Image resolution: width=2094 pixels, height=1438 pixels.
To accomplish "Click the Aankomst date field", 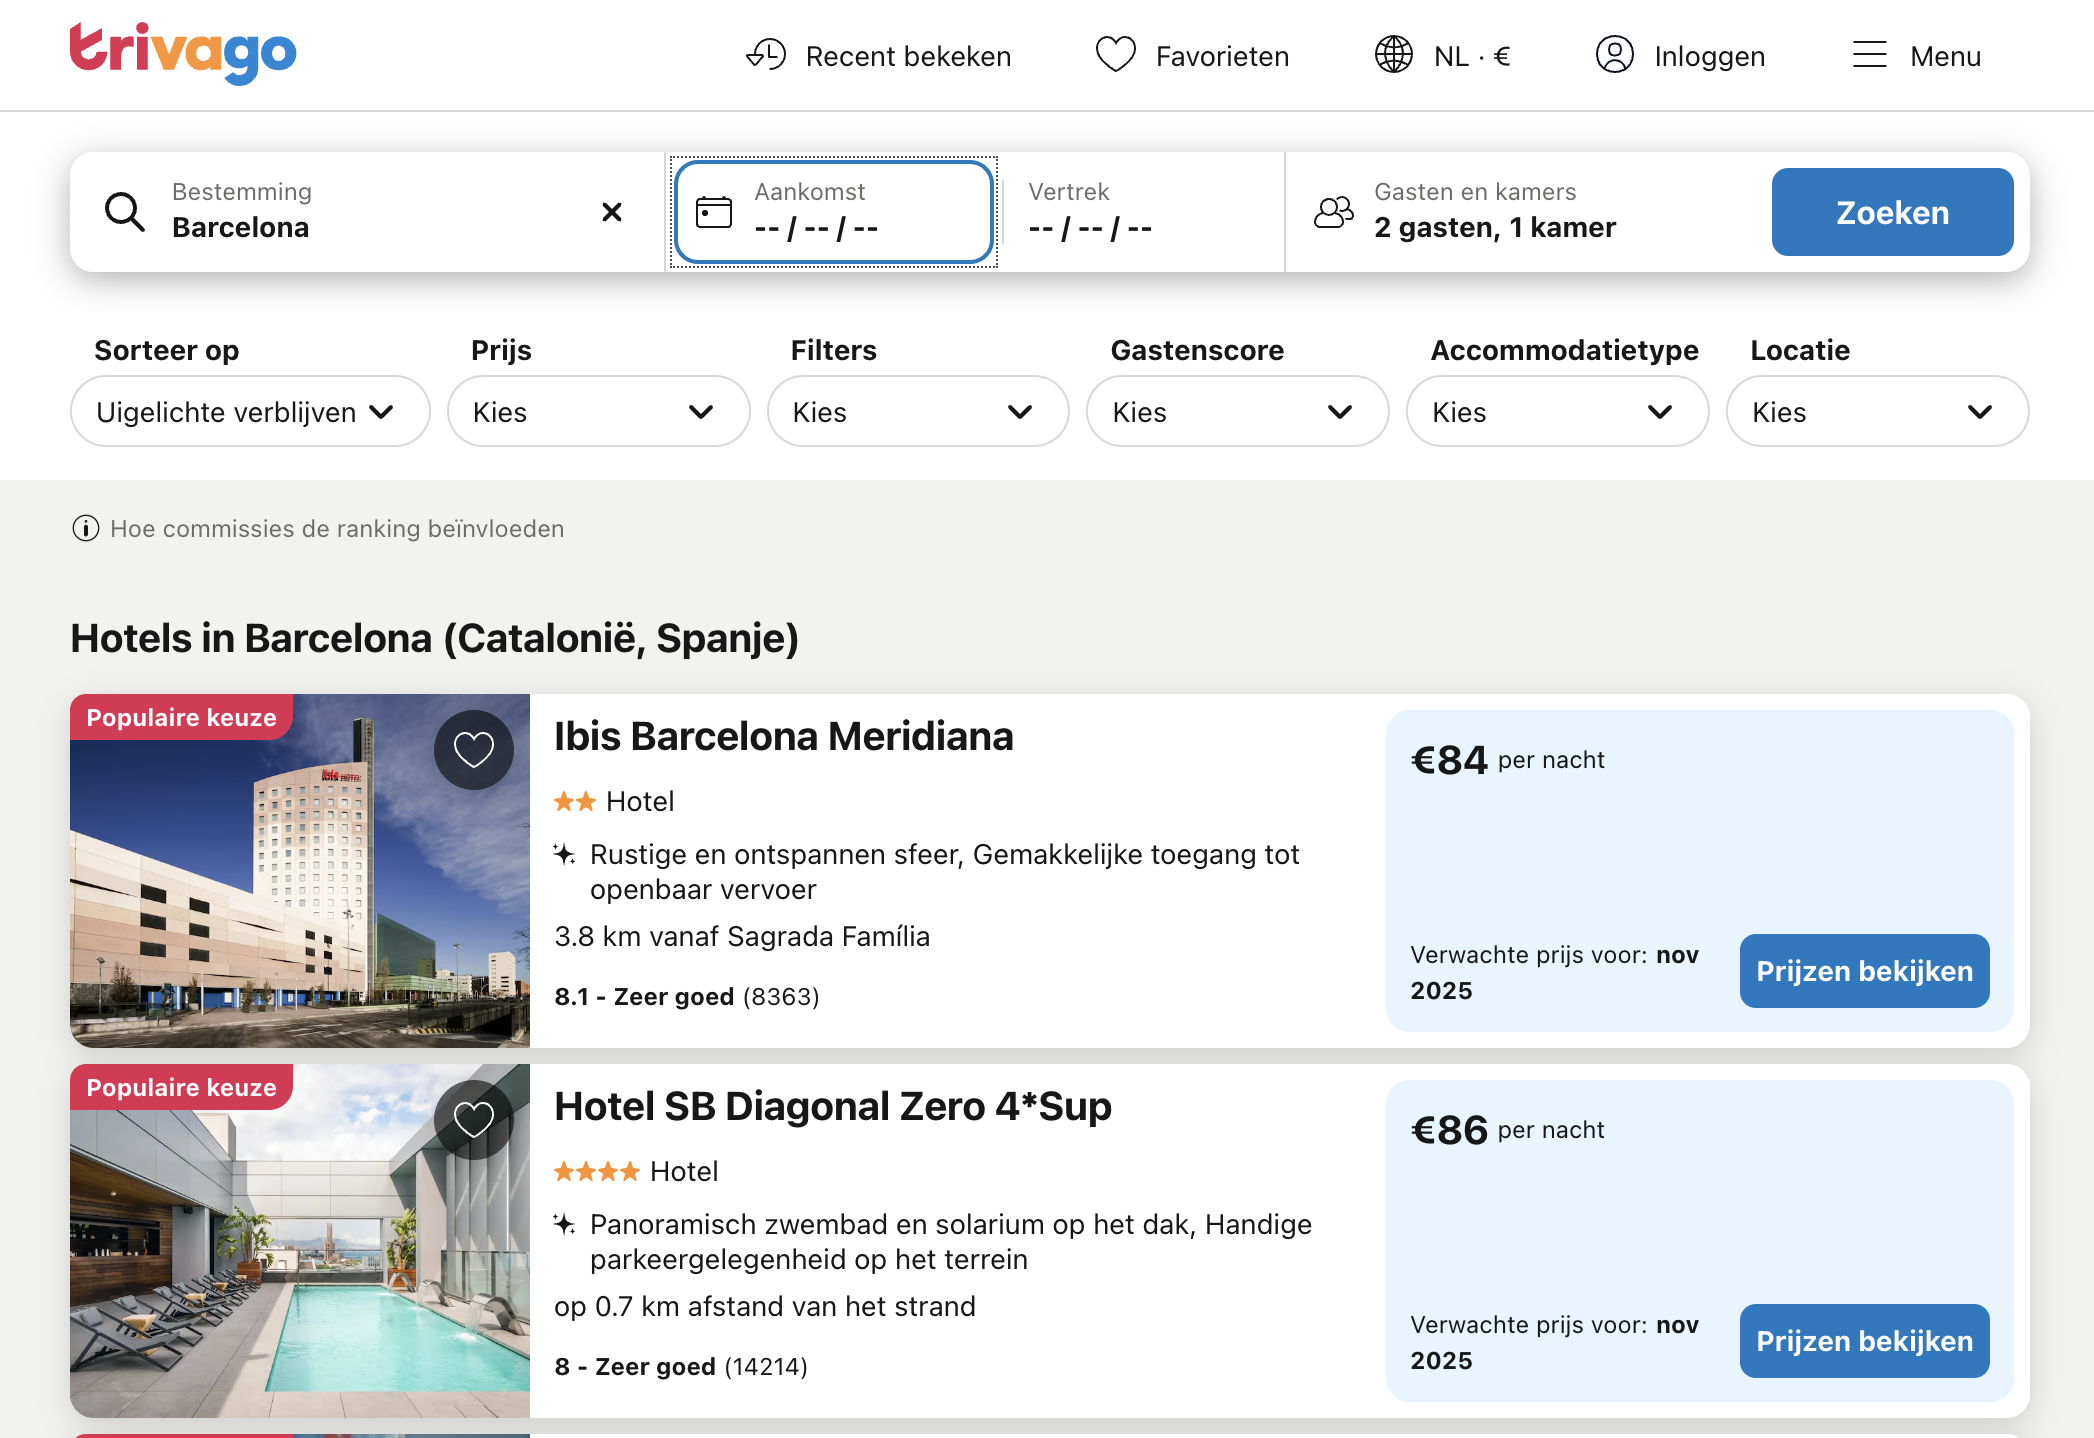I will [834, 212].
